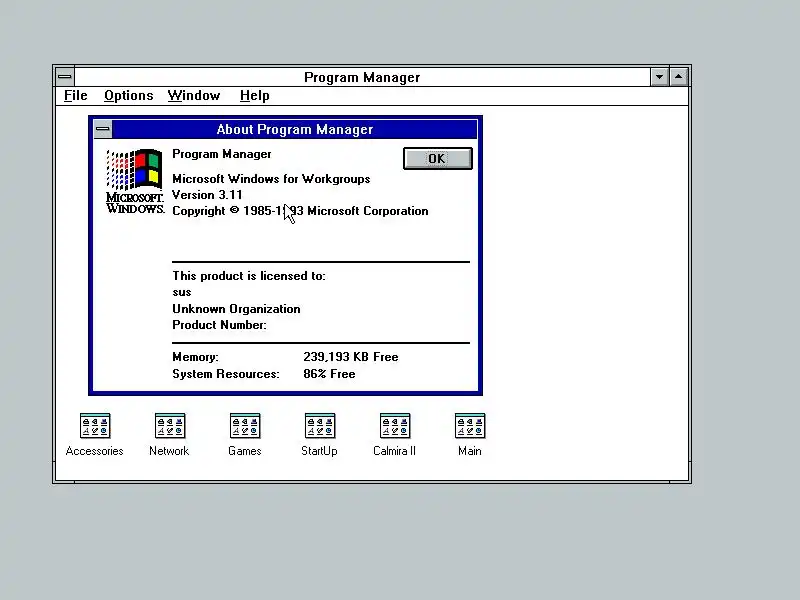Open the About dialog control menu box
800x600 pixels.
103,129
